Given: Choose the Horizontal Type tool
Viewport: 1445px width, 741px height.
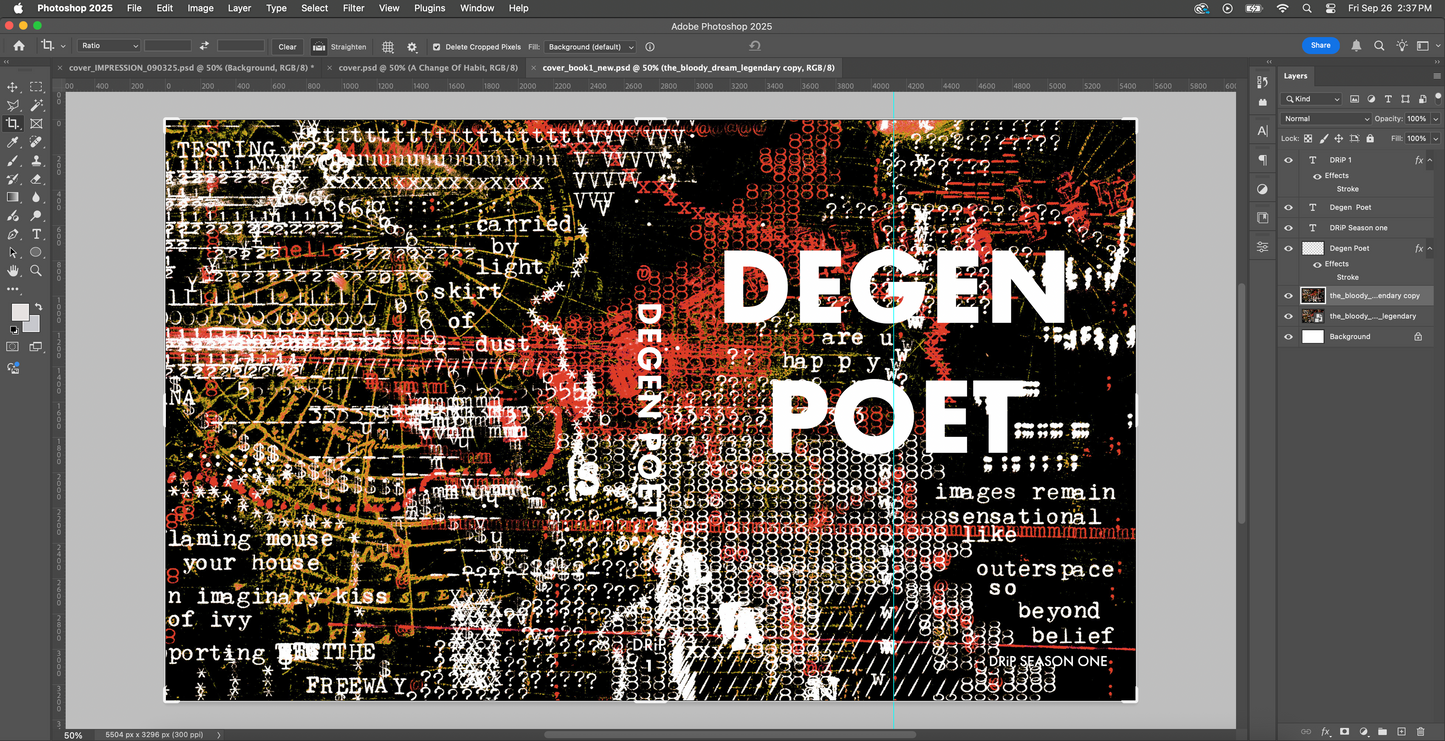Looking at the screenshot, I should pyautogui.click(x=36, y=234).
